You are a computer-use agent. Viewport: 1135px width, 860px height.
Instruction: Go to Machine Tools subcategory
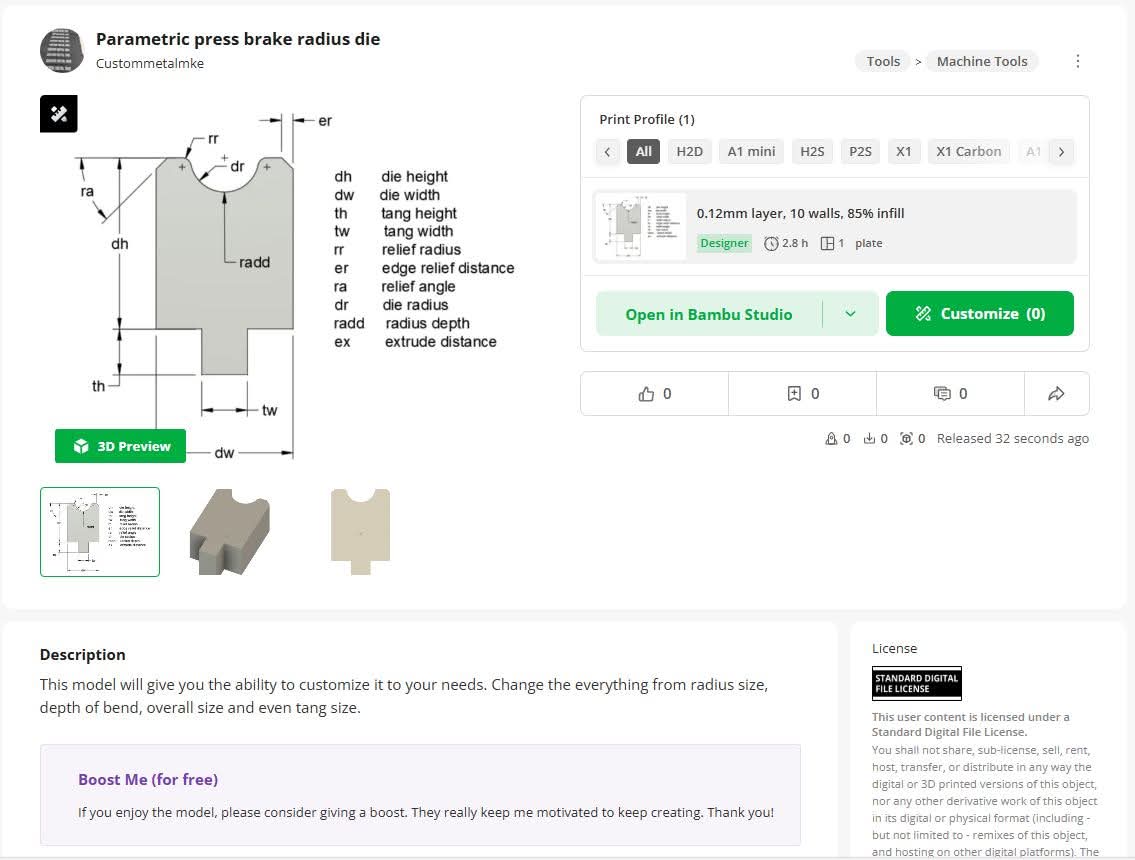pyautogui.click(x=981, y=61)
